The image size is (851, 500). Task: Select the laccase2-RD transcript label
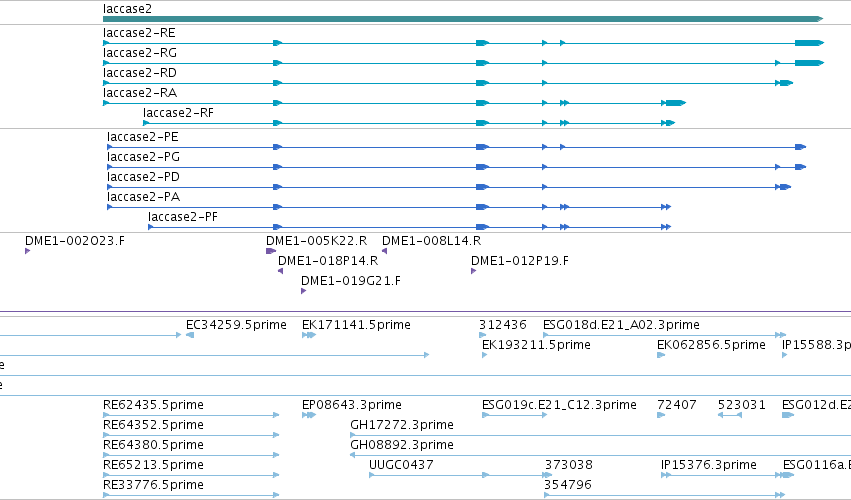(139, 73)
